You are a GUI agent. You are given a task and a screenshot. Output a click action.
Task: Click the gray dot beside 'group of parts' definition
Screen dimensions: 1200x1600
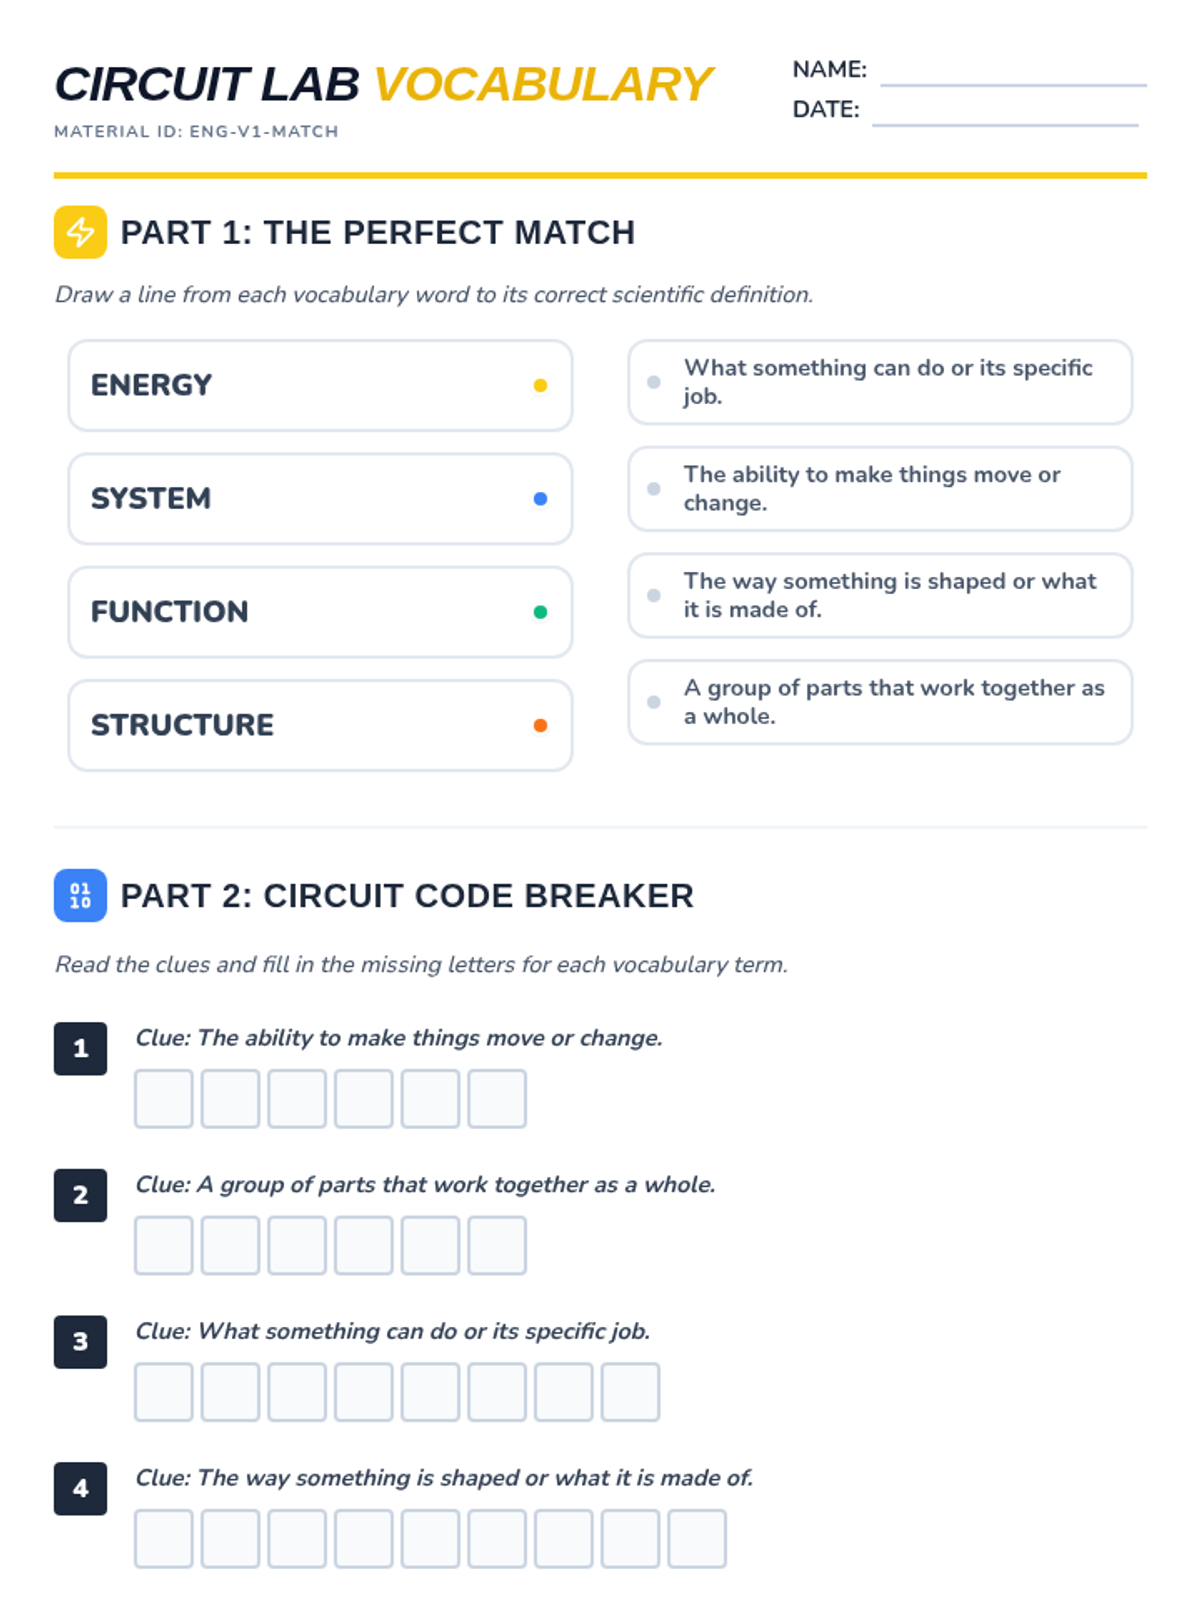tap(654, 702)
